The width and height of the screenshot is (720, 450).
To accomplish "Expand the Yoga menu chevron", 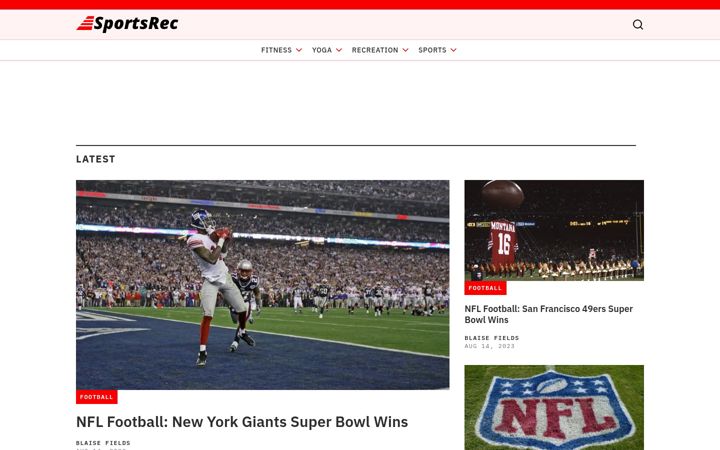I will click(x=339, y=50).
